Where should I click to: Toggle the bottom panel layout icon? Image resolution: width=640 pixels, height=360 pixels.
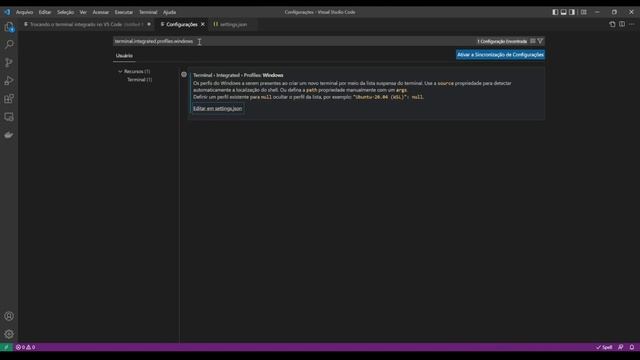click(x=564, y=12)
